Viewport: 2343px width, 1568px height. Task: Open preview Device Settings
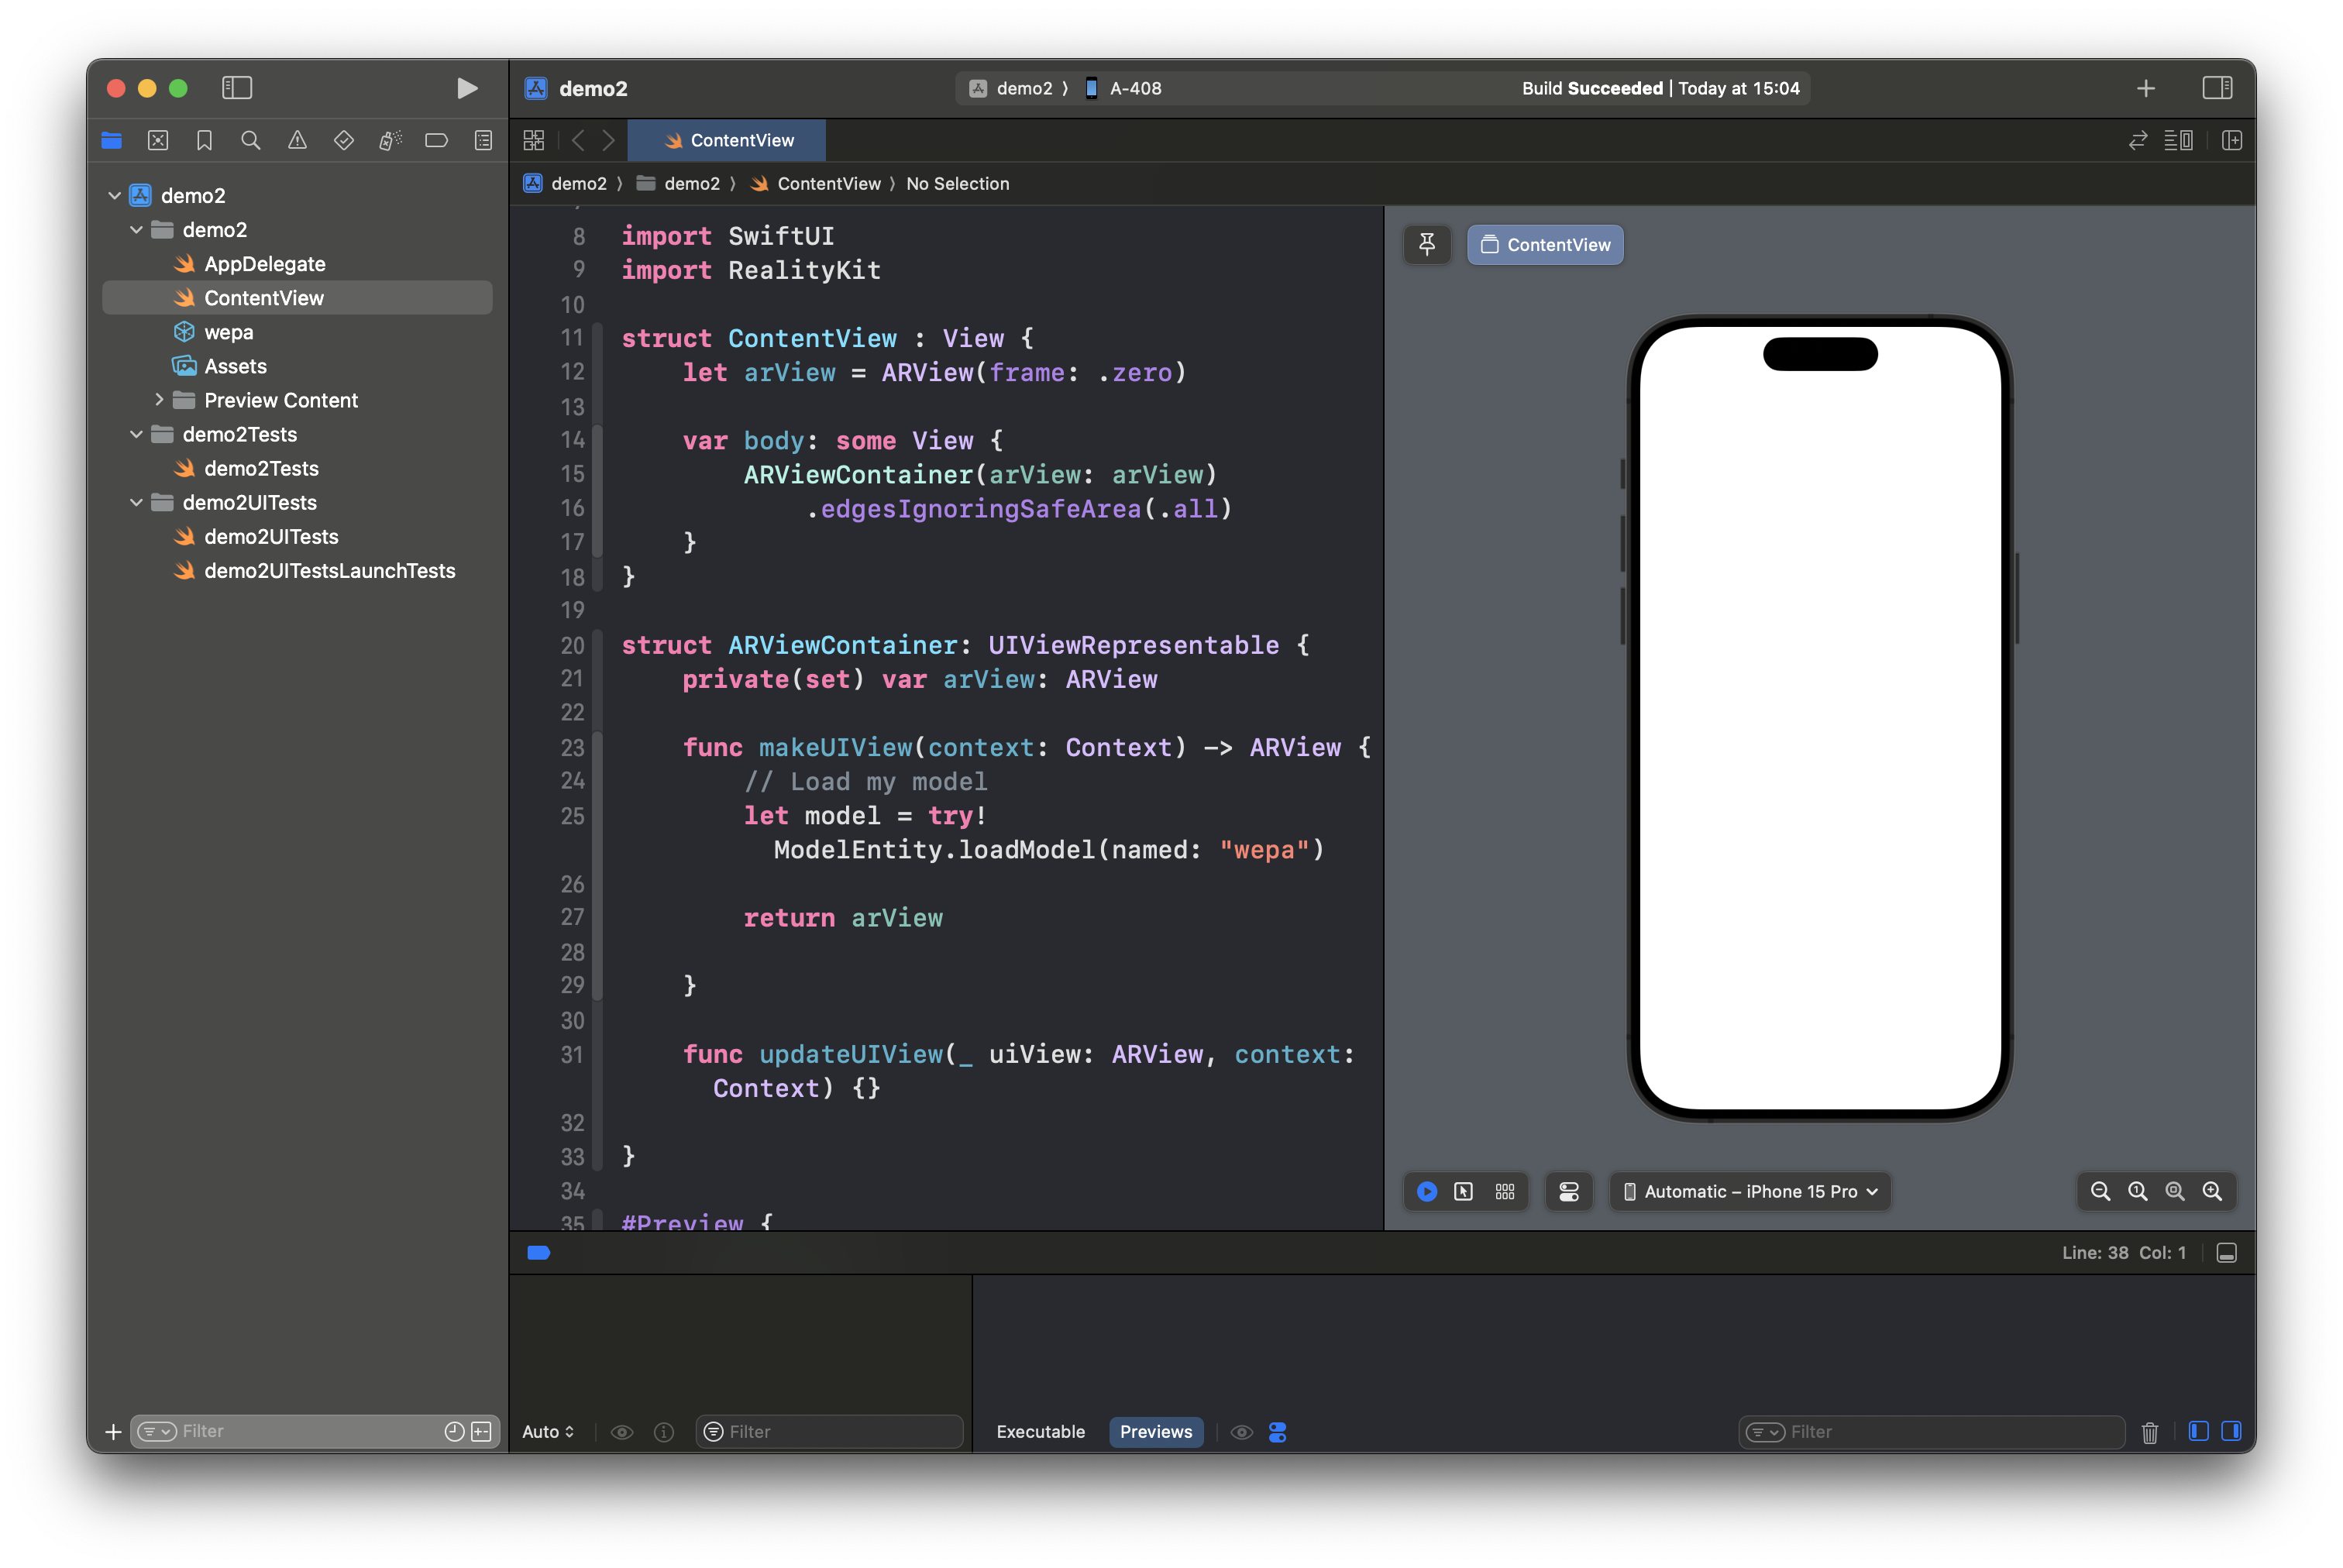coord(1568,1191)
